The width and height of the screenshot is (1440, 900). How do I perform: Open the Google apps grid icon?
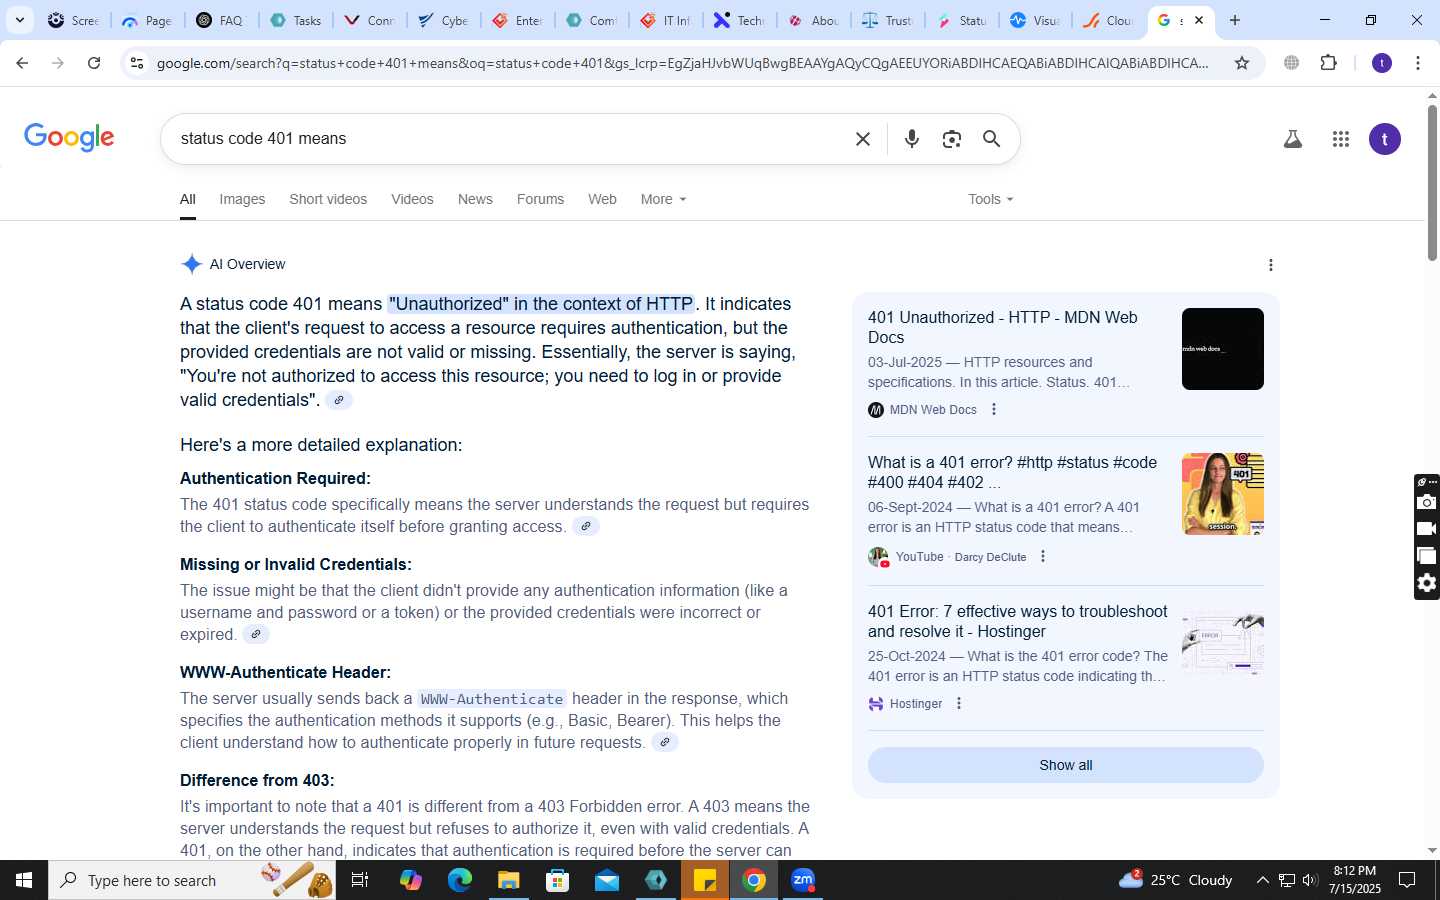pos(1341,139)
